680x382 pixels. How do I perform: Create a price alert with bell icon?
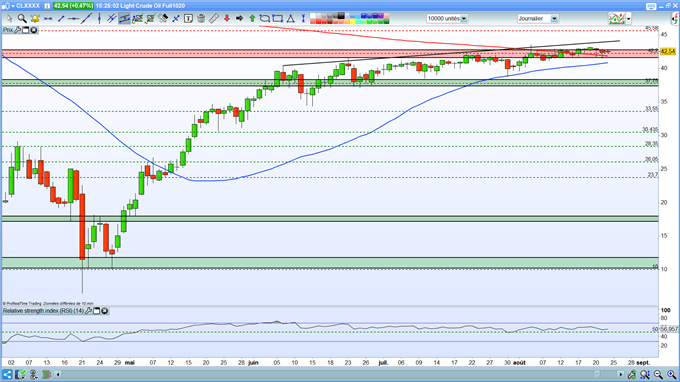tap(35, 19)
